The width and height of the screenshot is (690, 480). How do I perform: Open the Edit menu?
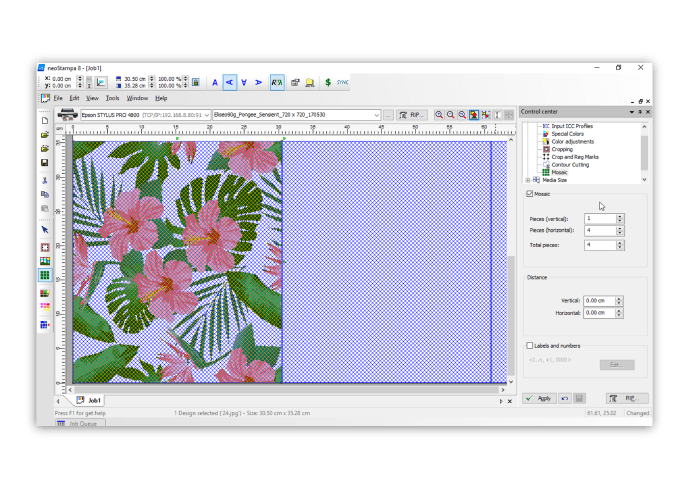[x=74, y=98]
